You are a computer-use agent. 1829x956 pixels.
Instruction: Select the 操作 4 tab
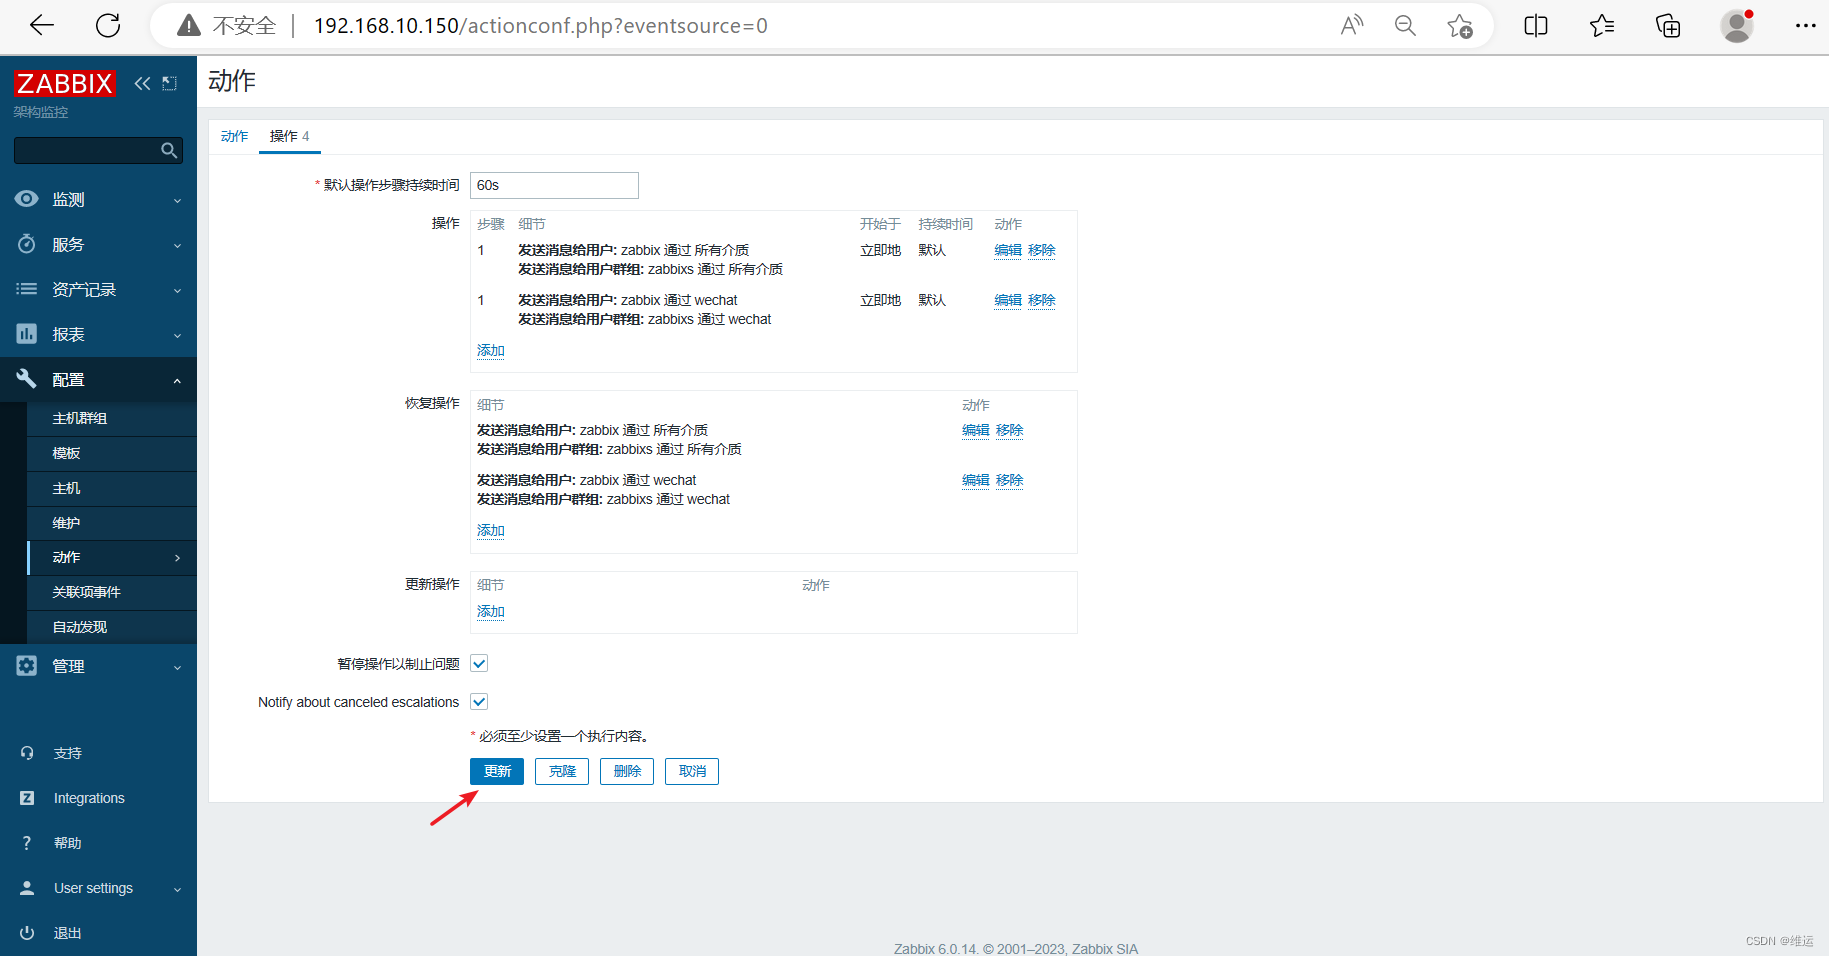pos(289,136)
